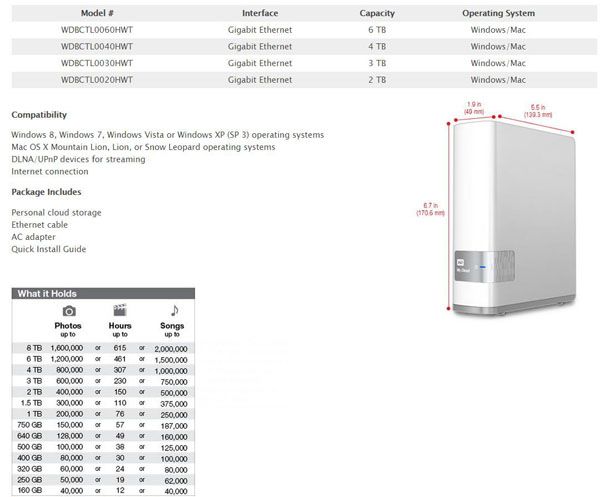Click the 187,000 songs value
This screenshot has width=600, height=497.
pyautogui.click(x=174, y=426)
